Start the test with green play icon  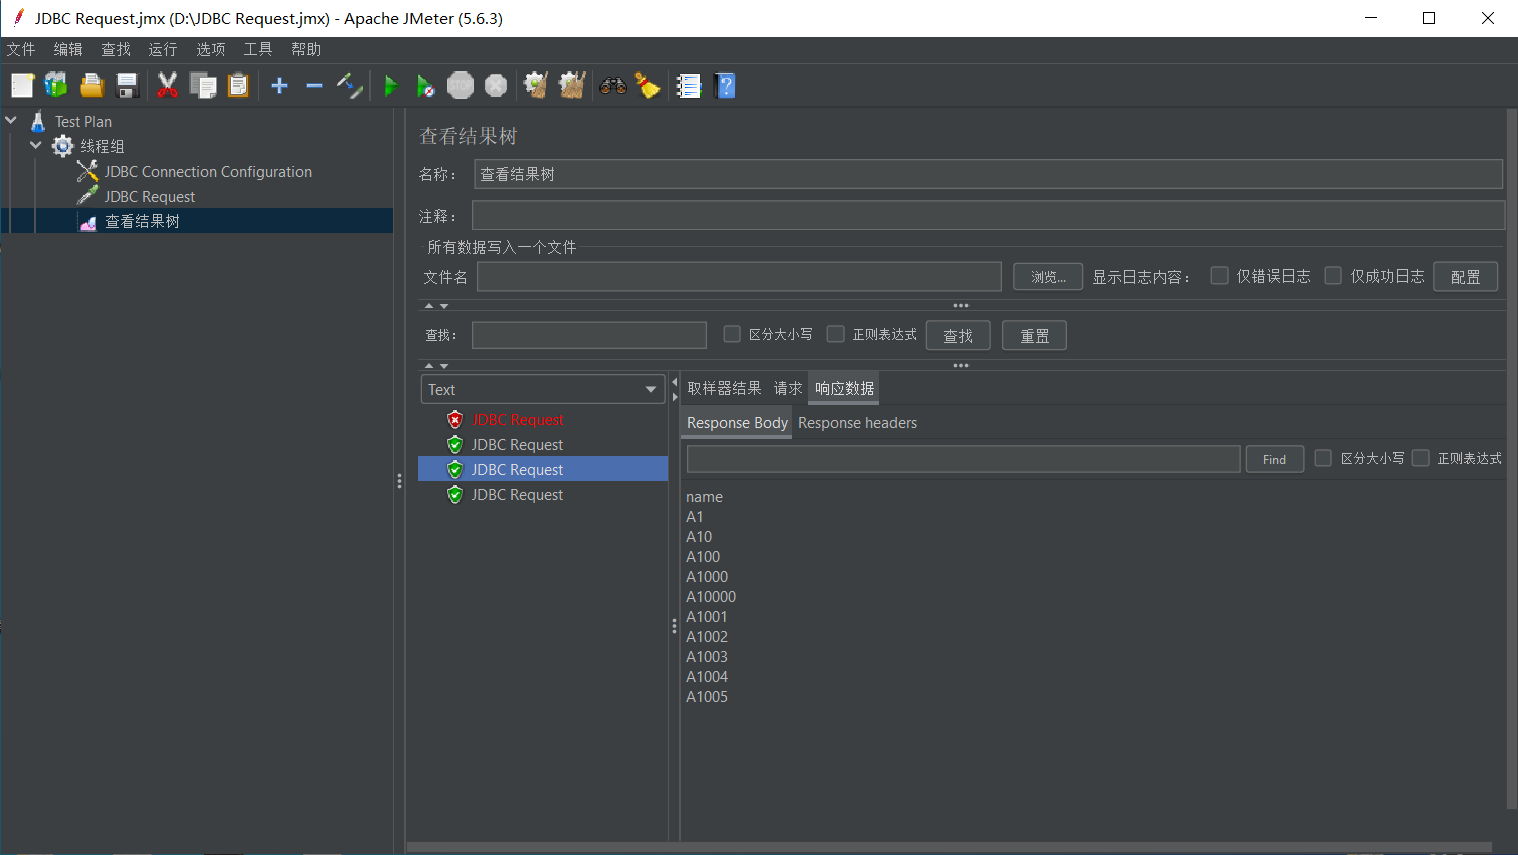point(391,86)
